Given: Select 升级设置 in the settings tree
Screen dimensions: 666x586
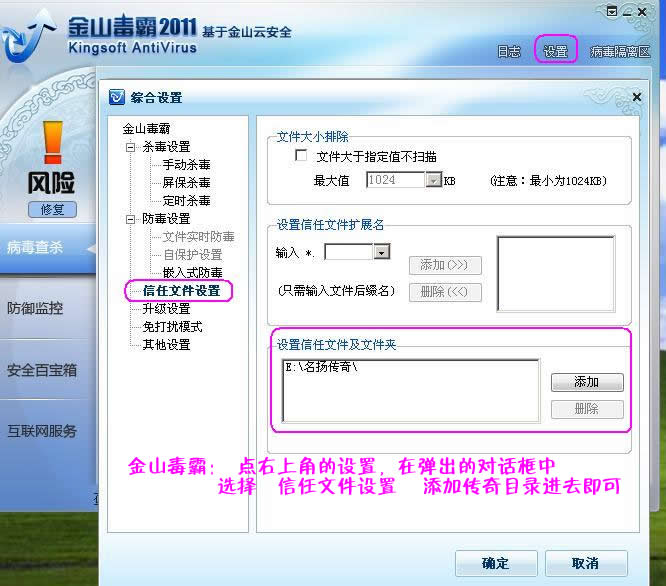Looking at the screenshot, I should 166,309.
